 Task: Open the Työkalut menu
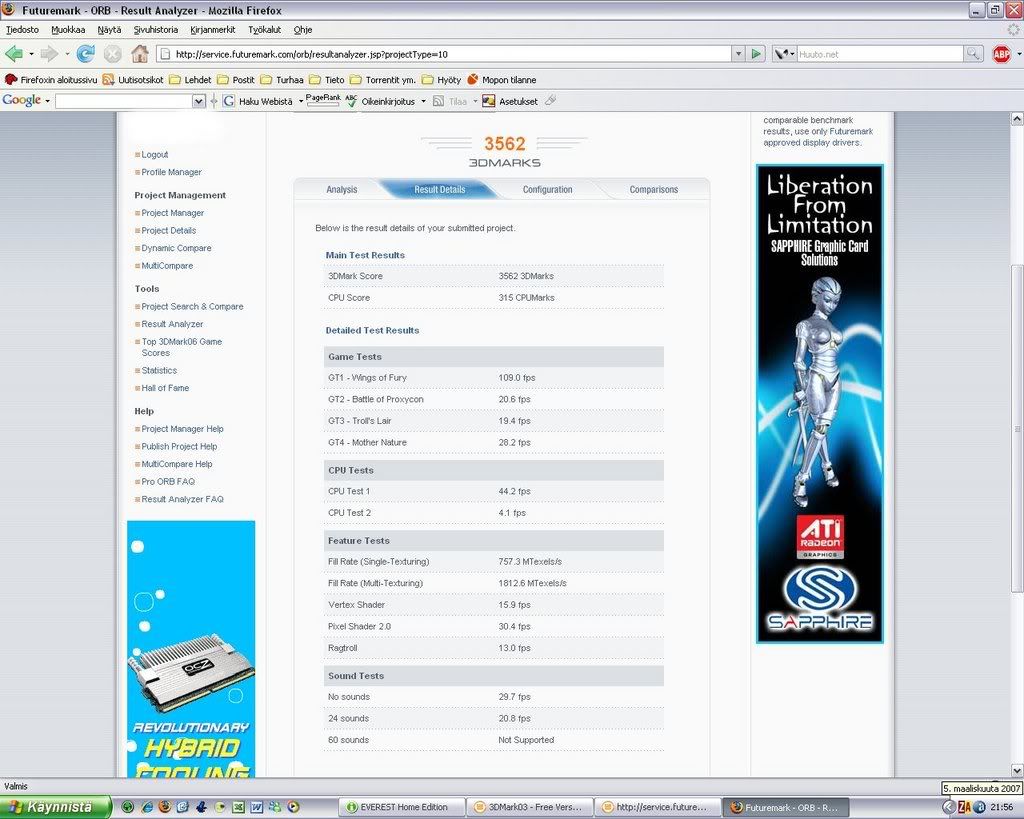[x=264, y=29]
